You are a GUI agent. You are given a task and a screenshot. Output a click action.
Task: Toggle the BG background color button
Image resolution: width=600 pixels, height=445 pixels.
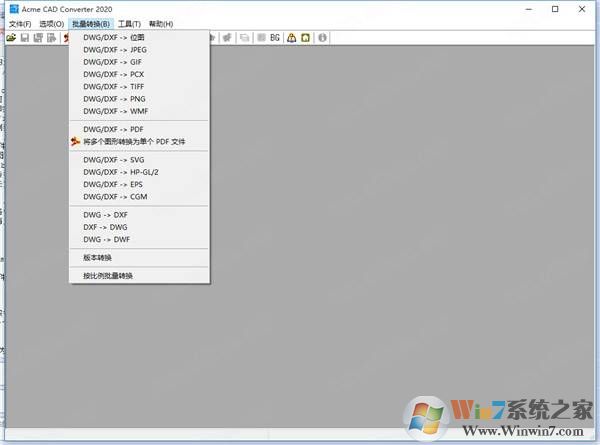(x=275, y=37)
